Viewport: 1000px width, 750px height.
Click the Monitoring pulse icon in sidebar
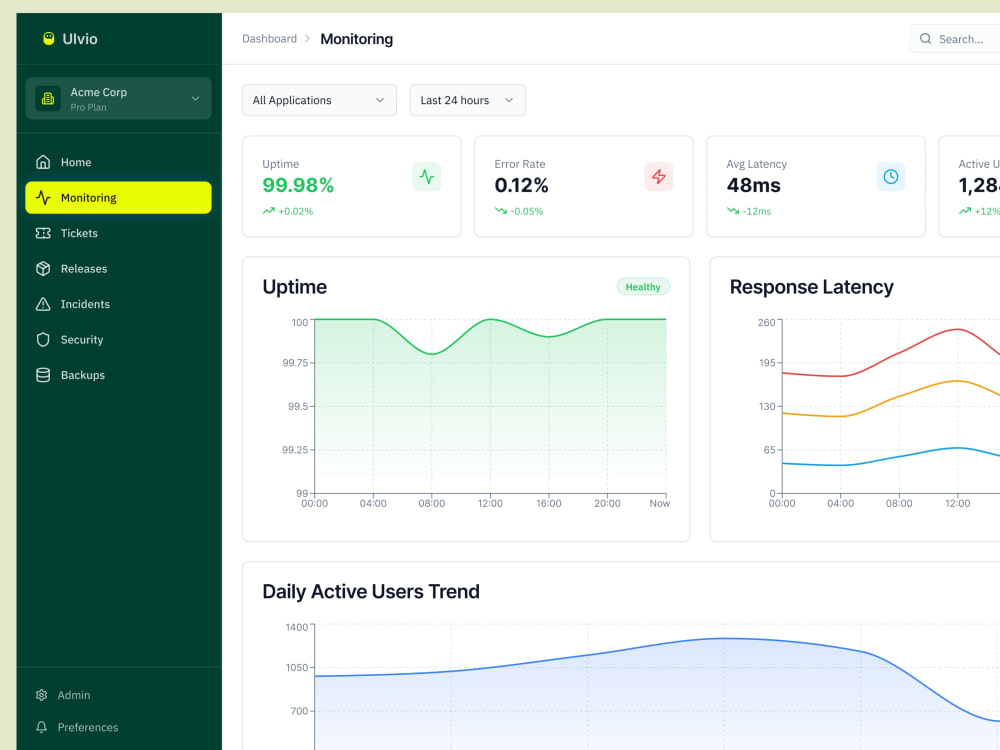(x=43, y=198)
